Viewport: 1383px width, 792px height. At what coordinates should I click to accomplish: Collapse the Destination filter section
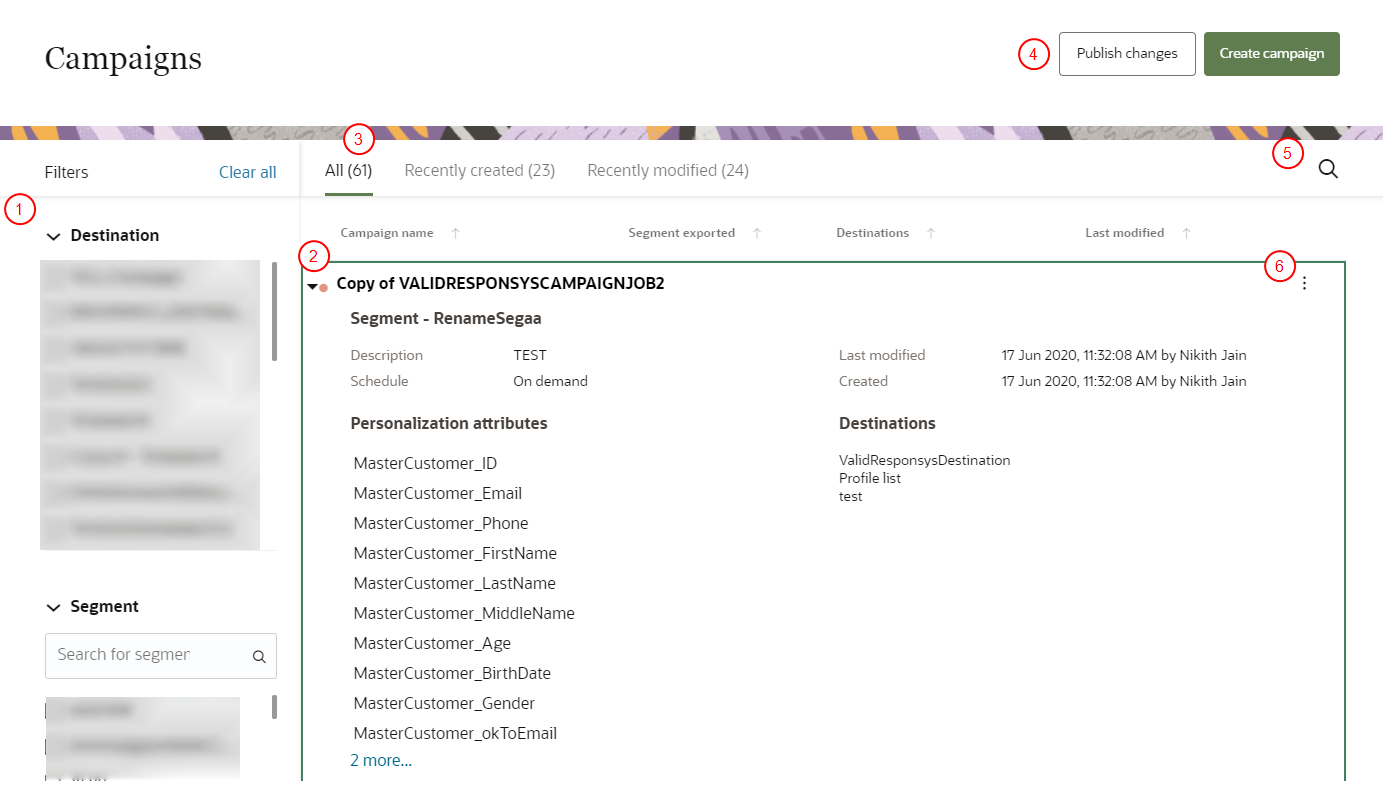[53, 236]
